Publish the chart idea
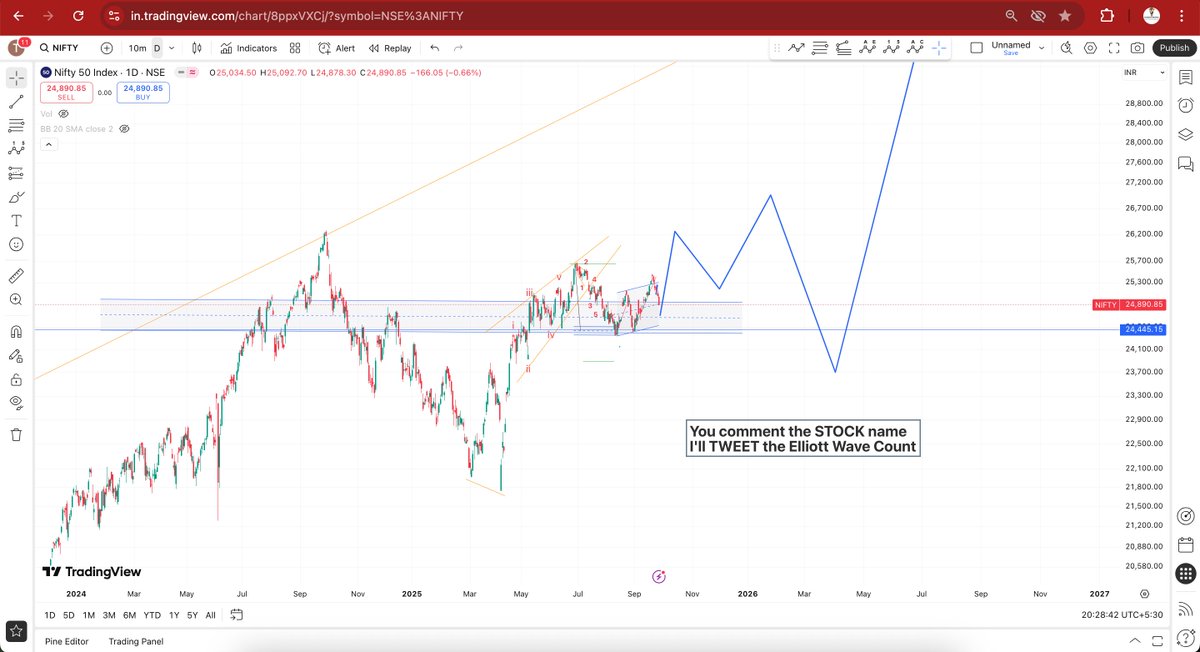 coord(1172,48)
